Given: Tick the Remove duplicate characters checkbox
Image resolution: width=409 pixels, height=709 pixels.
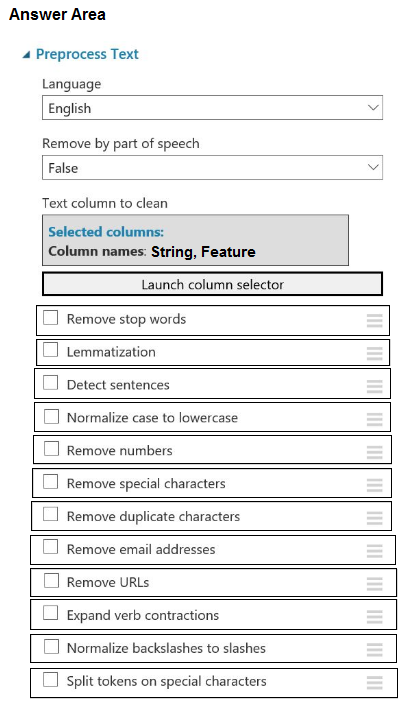Looking at the screenshot, I should (x=51, y=515).
